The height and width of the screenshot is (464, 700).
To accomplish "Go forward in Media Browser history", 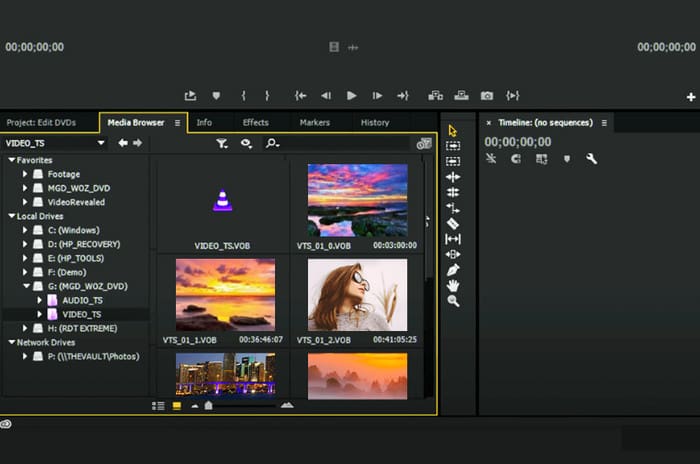I will click(138, 143).
